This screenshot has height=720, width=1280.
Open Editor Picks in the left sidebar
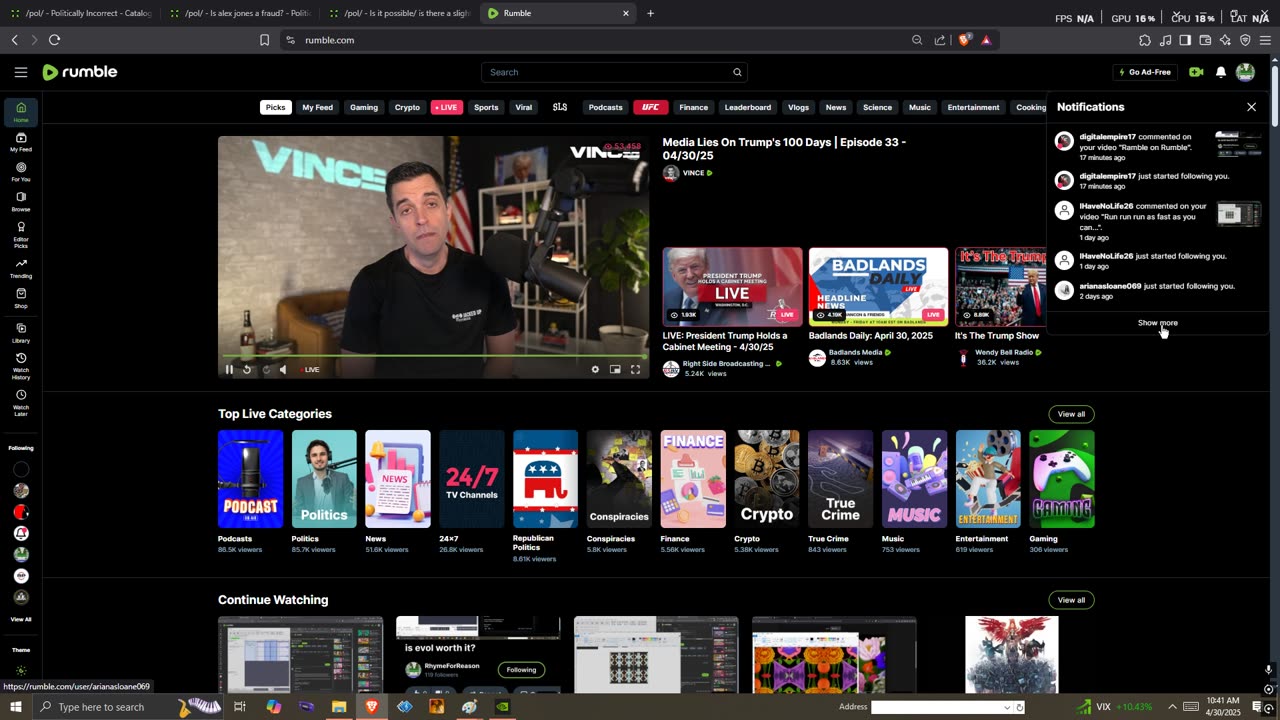[21, 233]
